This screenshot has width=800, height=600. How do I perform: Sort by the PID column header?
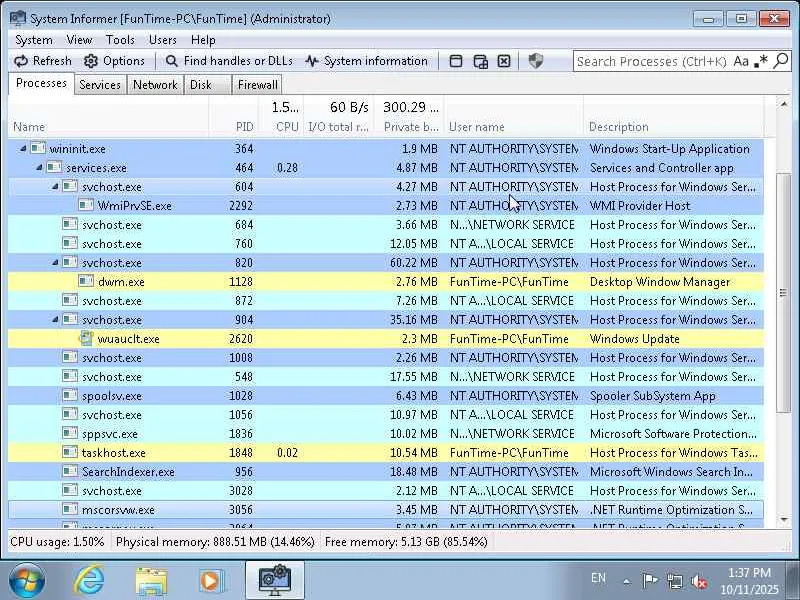click(x=233, y=127)
